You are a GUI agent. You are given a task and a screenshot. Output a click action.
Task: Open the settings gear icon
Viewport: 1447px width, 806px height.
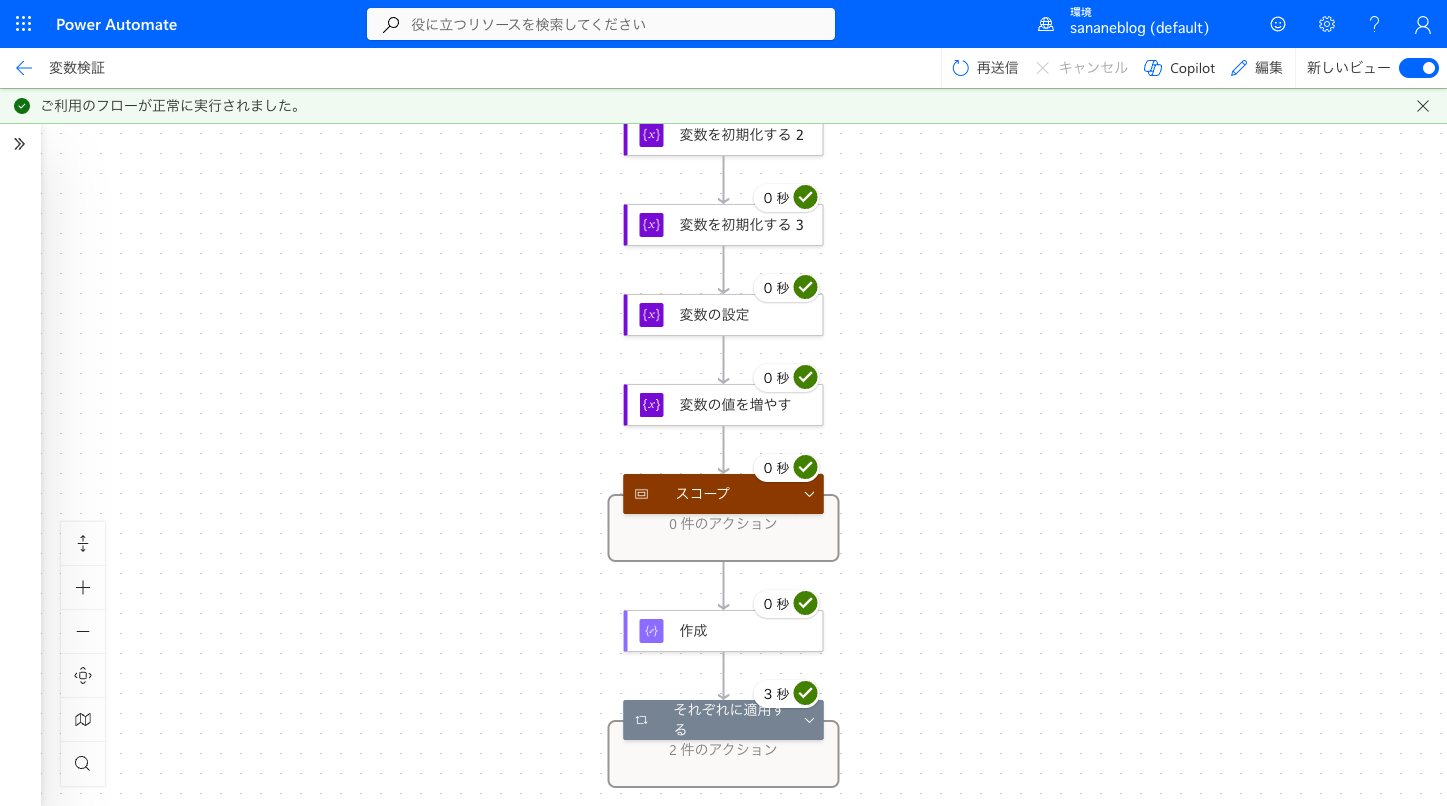click(1326, 24)
